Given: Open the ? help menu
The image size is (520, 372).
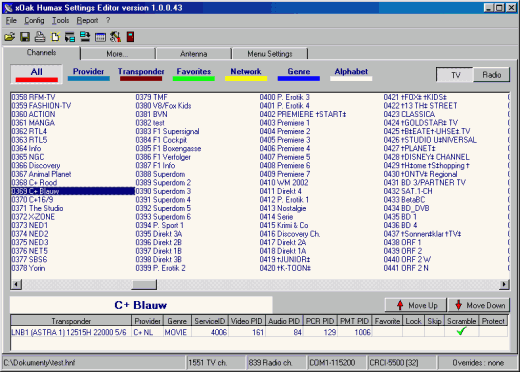Looking at the screenshot, I should click(x=108, y=21).
